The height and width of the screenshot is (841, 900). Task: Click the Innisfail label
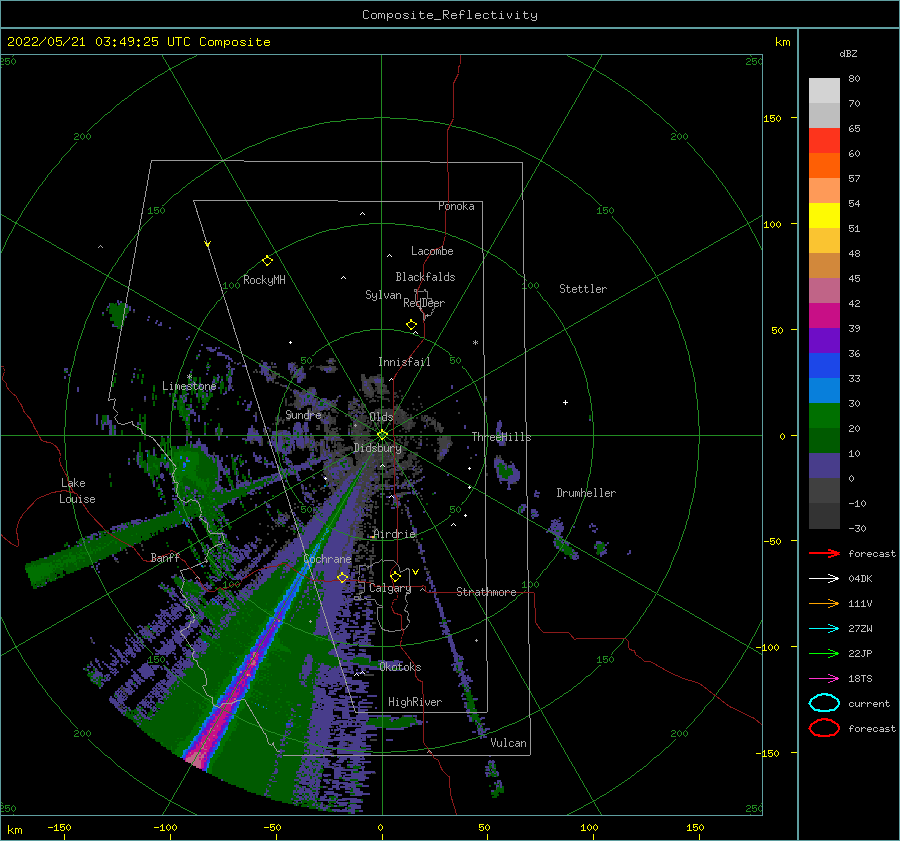[404, 362]
